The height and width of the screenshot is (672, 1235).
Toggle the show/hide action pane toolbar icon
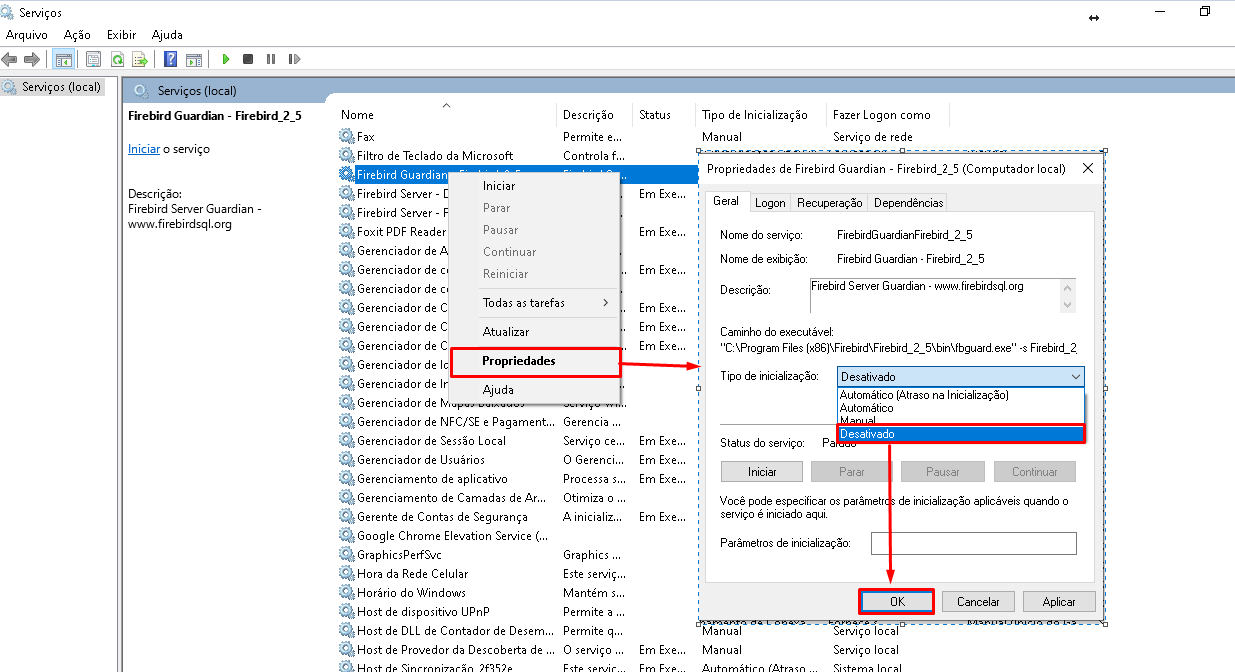click(x=194, y=59)
